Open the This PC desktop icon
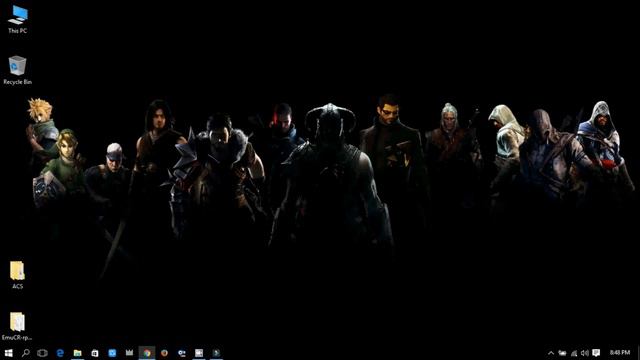The width and height of the screenshot is (640, 360). 18,19
